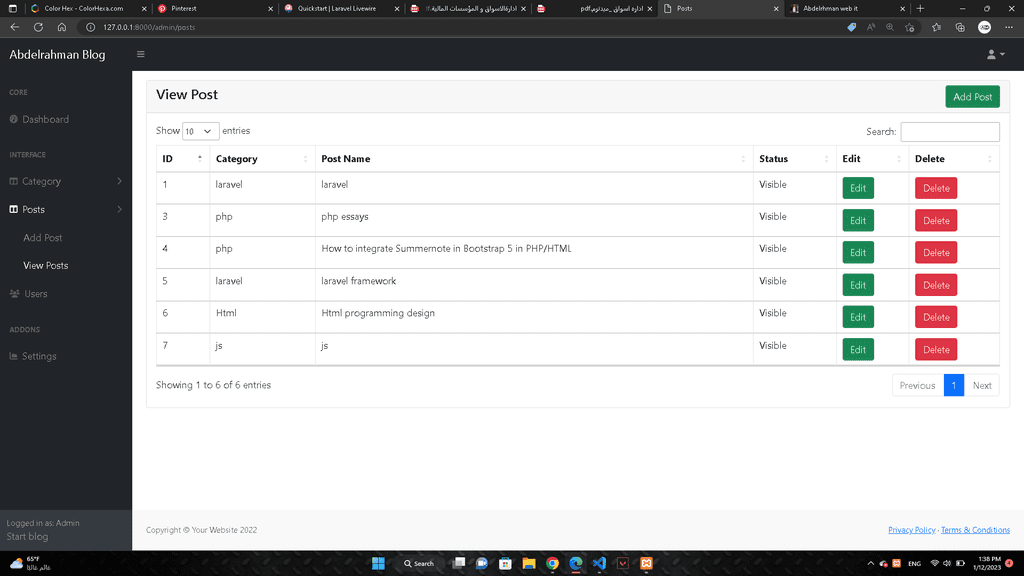The width and height of the screenshot is (1024, 576).
Task: Select View Posts in the sidebar submenu
Action: (46, 266)
